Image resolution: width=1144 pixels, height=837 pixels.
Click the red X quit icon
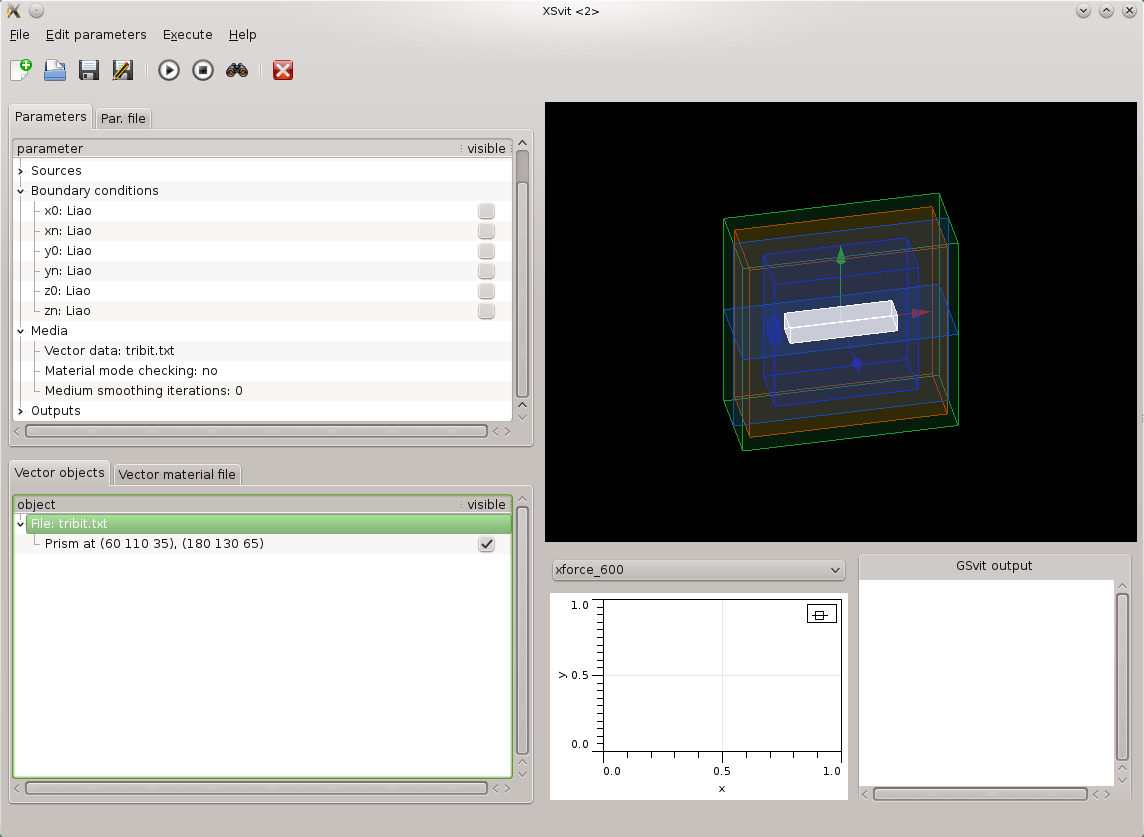(x=283, y=70)
